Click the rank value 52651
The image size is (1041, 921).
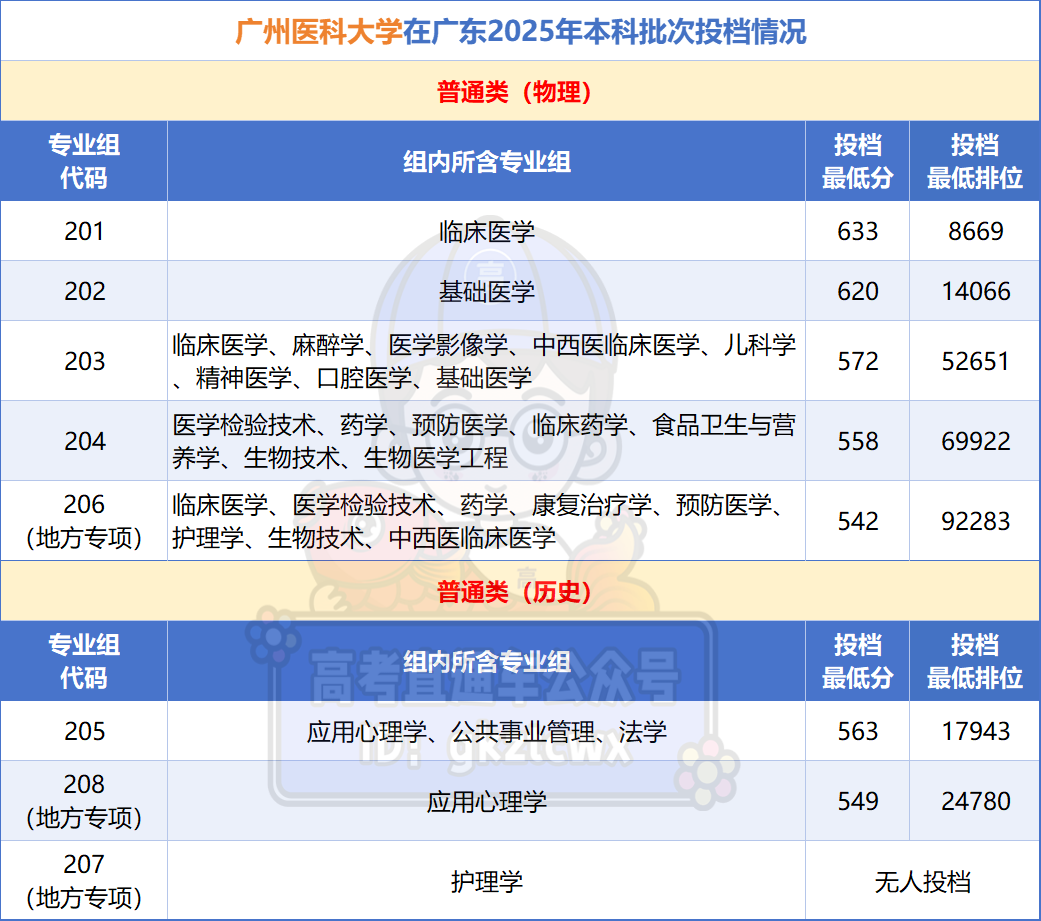point(975,361)
